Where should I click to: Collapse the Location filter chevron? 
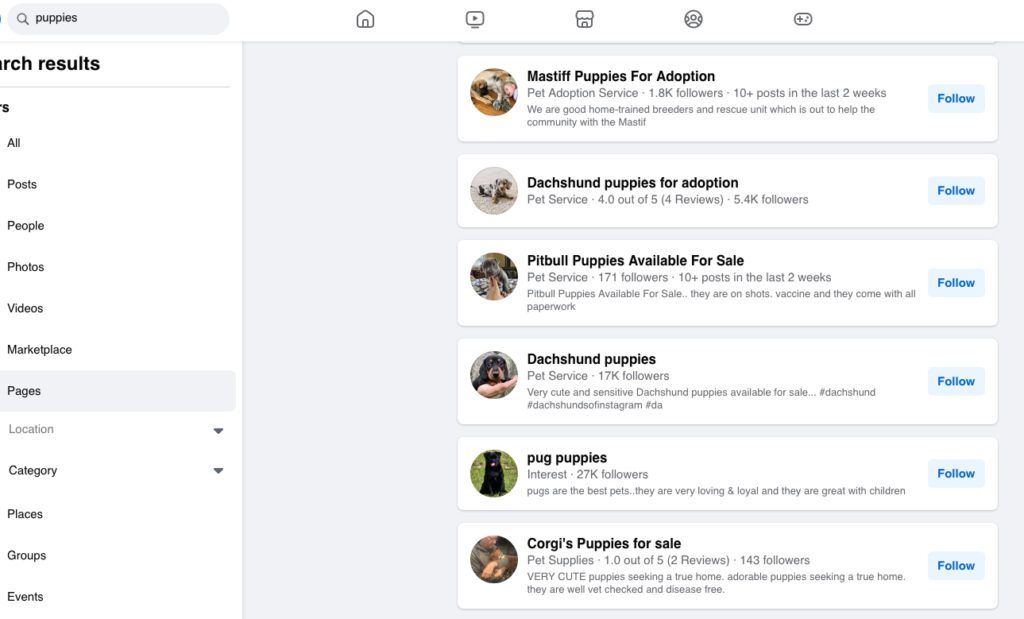[218, 430]
